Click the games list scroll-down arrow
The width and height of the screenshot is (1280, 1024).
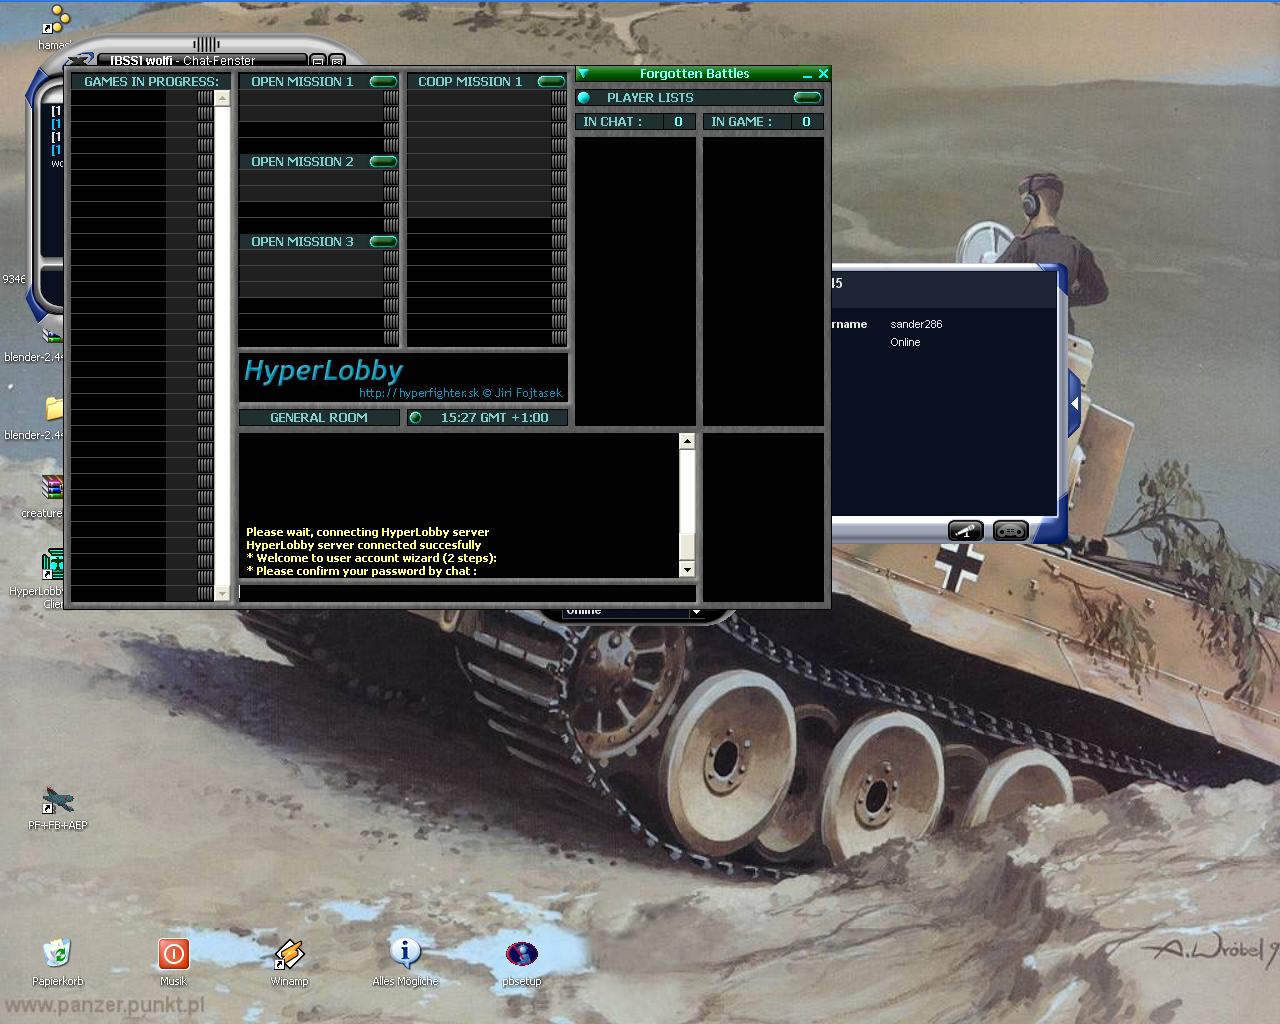(222, 593)
